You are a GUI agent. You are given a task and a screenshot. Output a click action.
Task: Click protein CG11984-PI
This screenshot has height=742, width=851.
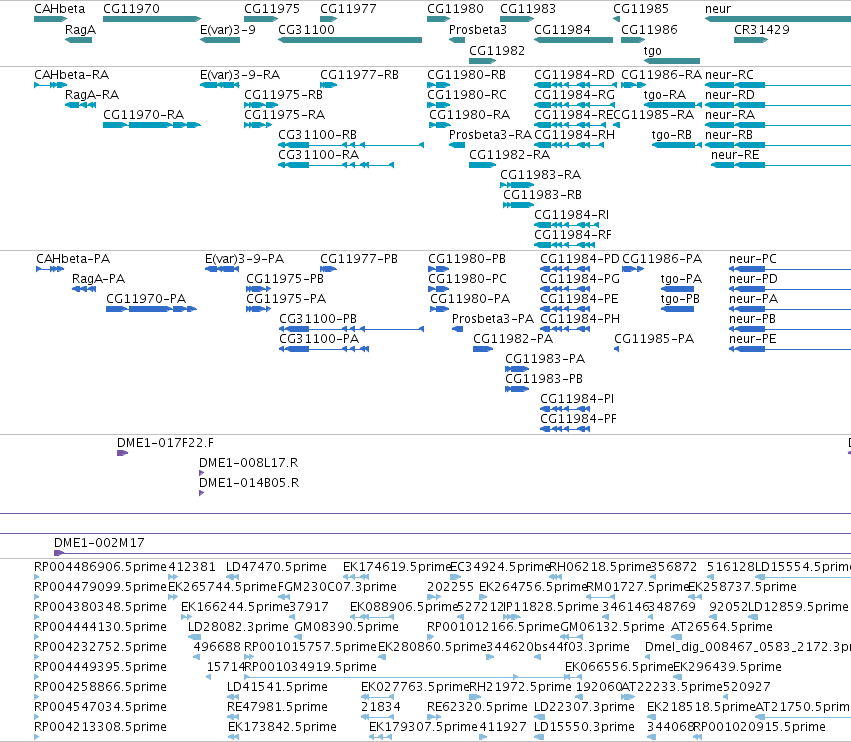point(577,399)
